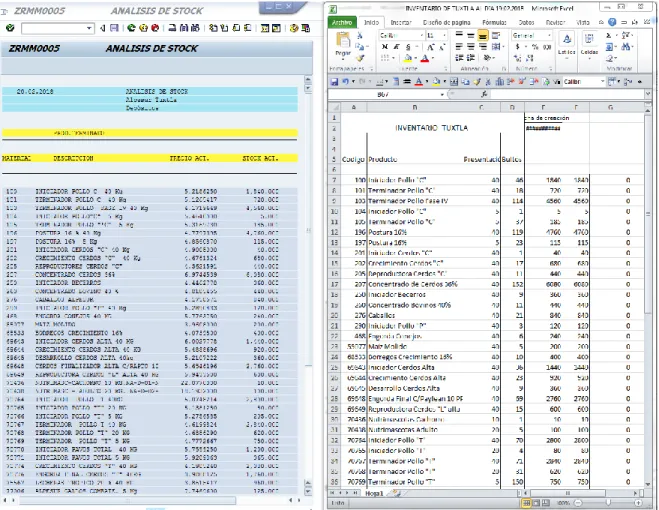The image size is (659, 510).
Task: Click the Print icon in SAP toolbar
Action: pyautogui.click(x=172, y=28)
